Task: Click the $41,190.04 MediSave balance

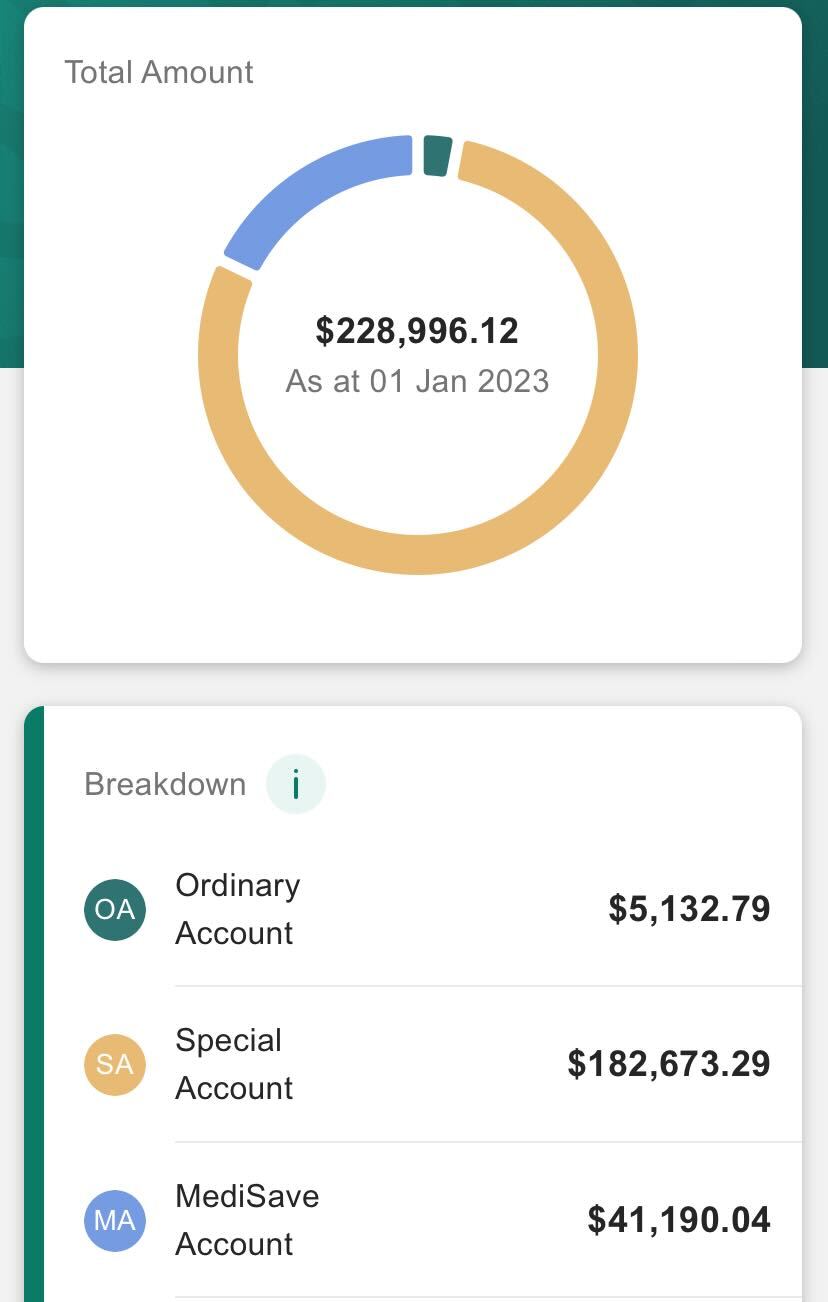Action: [x=679, y=1220]
